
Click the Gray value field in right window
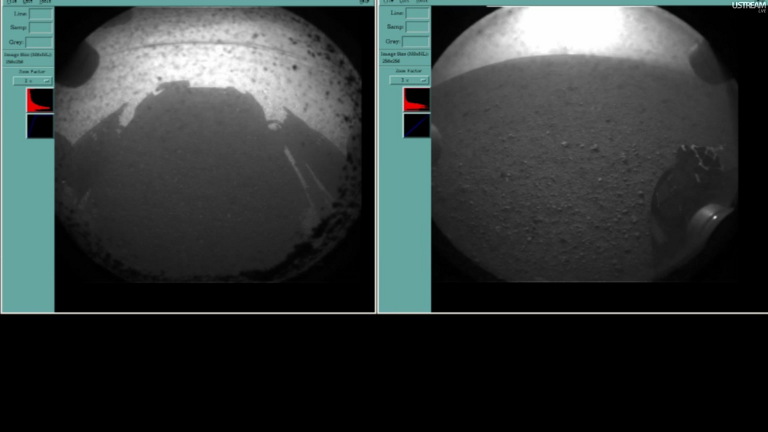pos(415,42)
